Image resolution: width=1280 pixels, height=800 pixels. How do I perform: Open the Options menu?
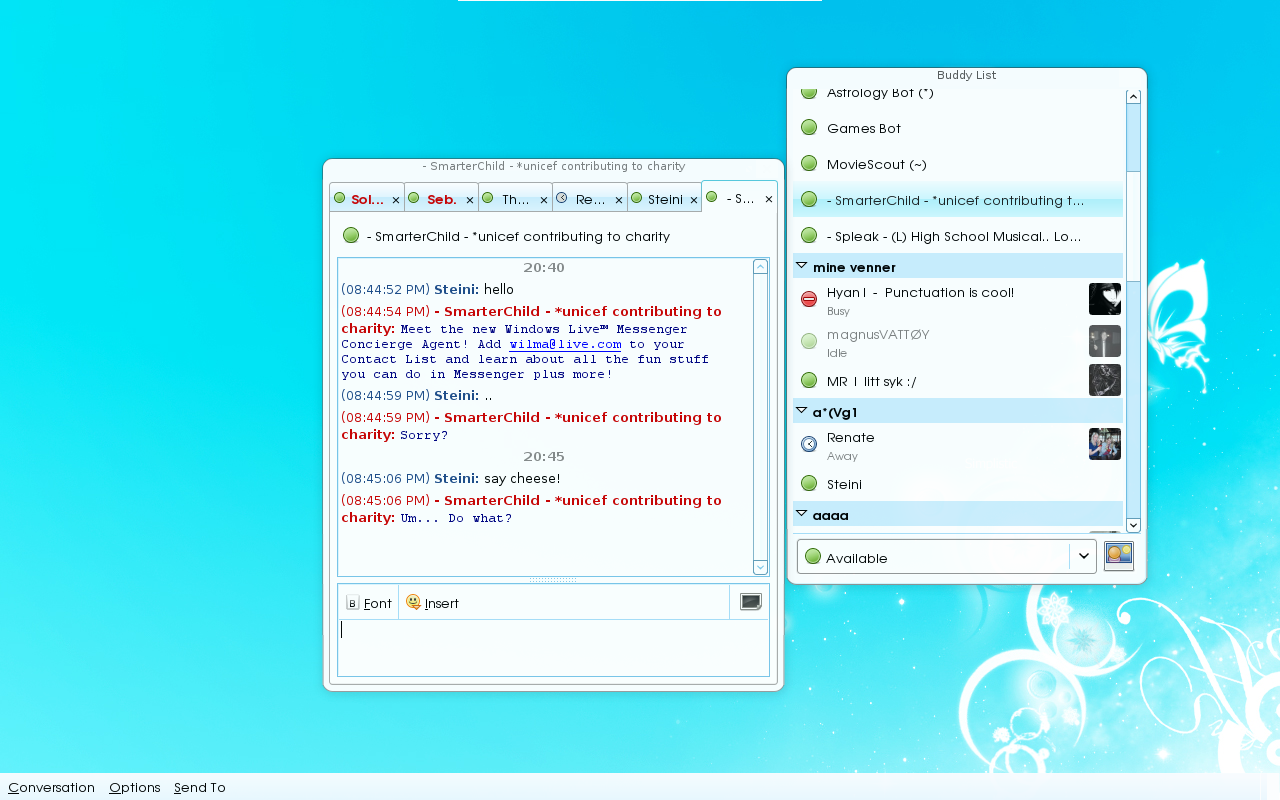pos(135,787)
